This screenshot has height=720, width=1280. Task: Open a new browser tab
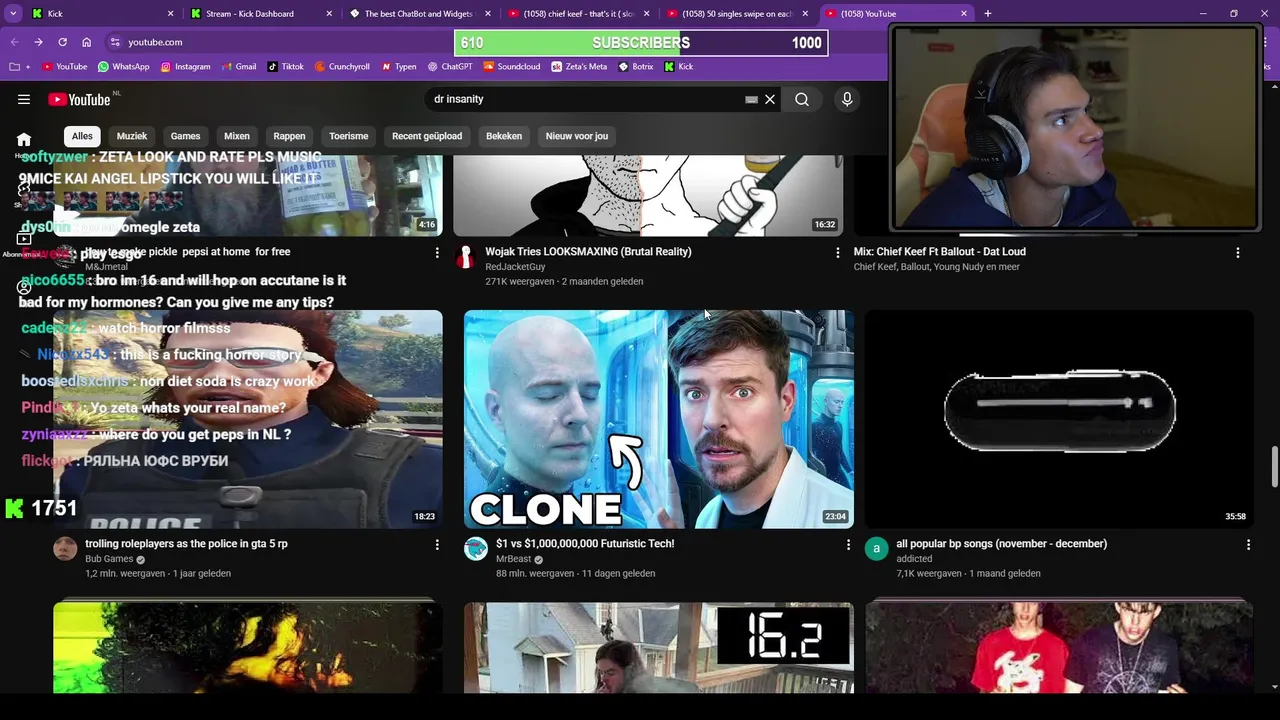pyautogui.click(x=987, y=13)
